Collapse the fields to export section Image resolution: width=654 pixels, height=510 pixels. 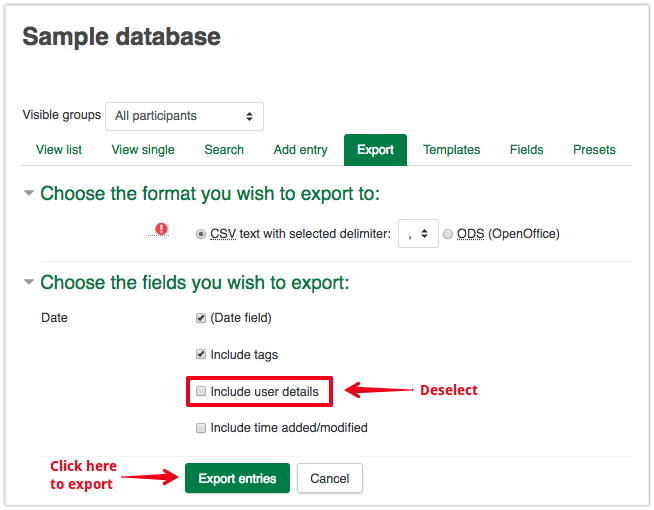click(x=29, y=282)
